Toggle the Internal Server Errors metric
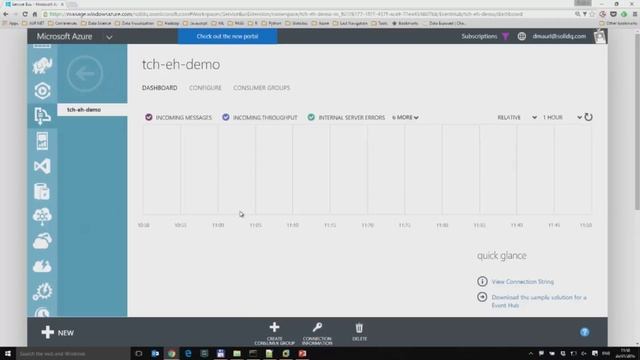640x360 pixels. [311, 117]
